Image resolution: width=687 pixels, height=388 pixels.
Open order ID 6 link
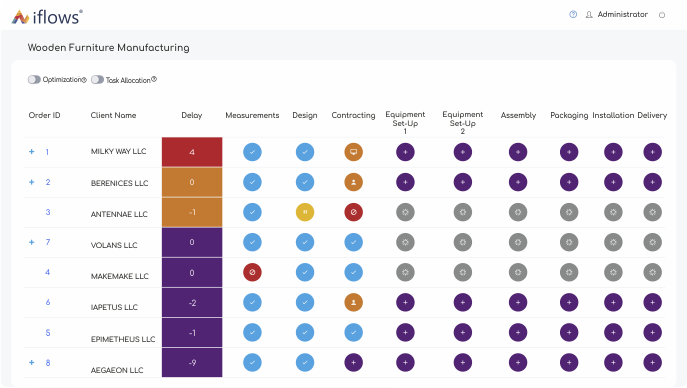48,302
